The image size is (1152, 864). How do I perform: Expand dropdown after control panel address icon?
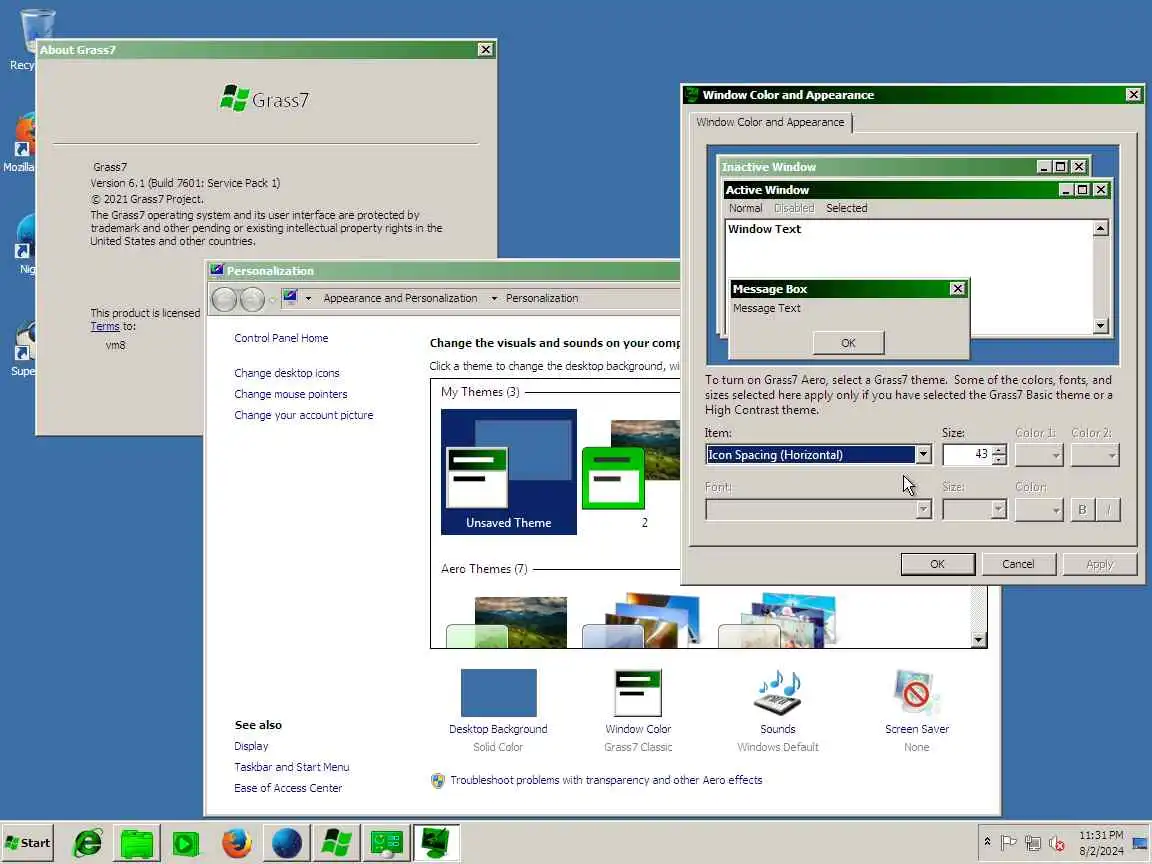pyautogui.click(x=308, y=298)
